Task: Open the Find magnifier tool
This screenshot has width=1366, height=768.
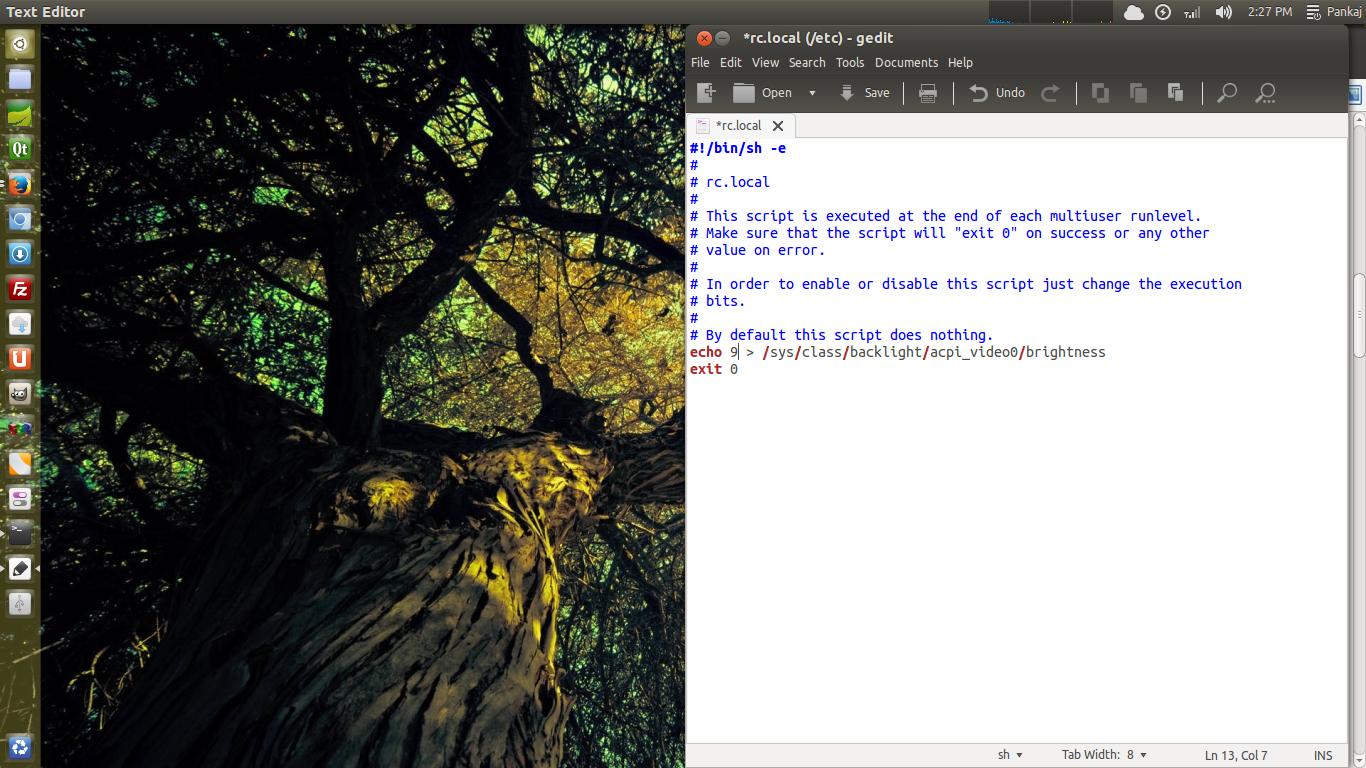Action: coord(1227,93)
